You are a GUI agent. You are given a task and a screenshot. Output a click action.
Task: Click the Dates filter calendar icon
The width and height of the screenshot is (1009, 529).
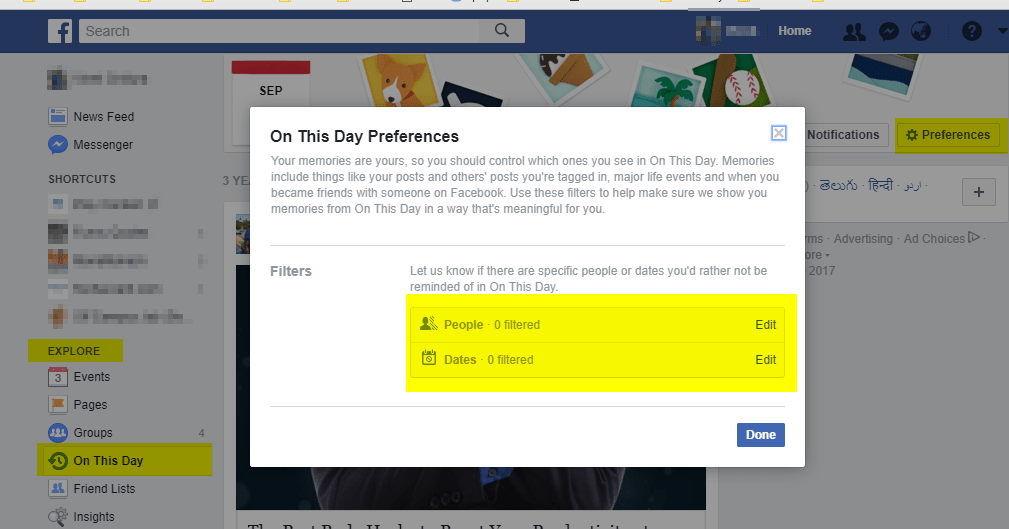click(x=429, y=359)
